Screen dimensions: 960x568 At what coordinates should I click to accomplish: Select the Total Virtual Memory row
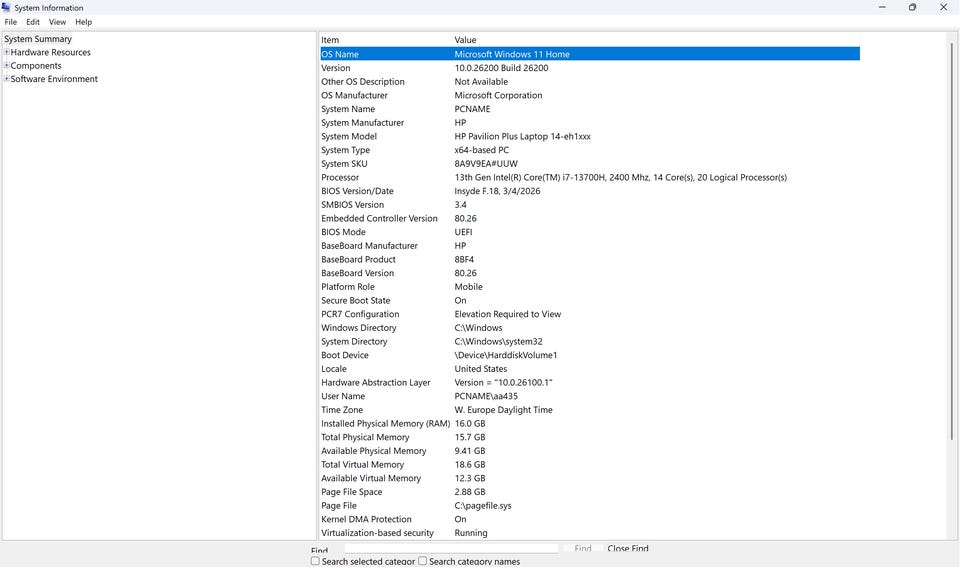click(590, 465)
